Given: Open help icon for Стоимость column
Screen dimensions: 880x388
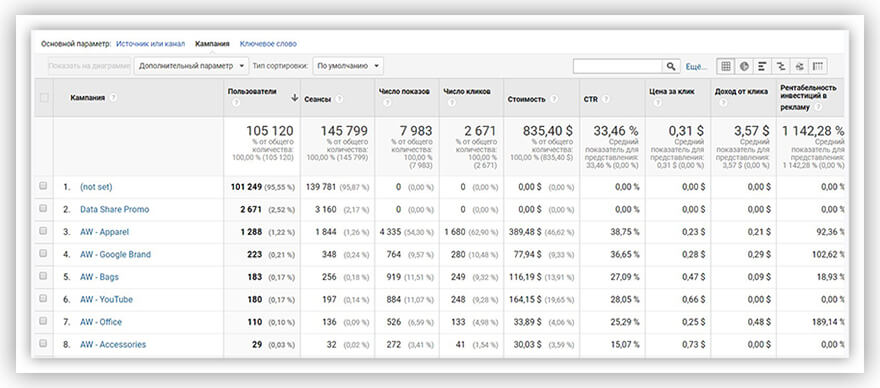Looking at the screenshot, I should coord(554,99).
